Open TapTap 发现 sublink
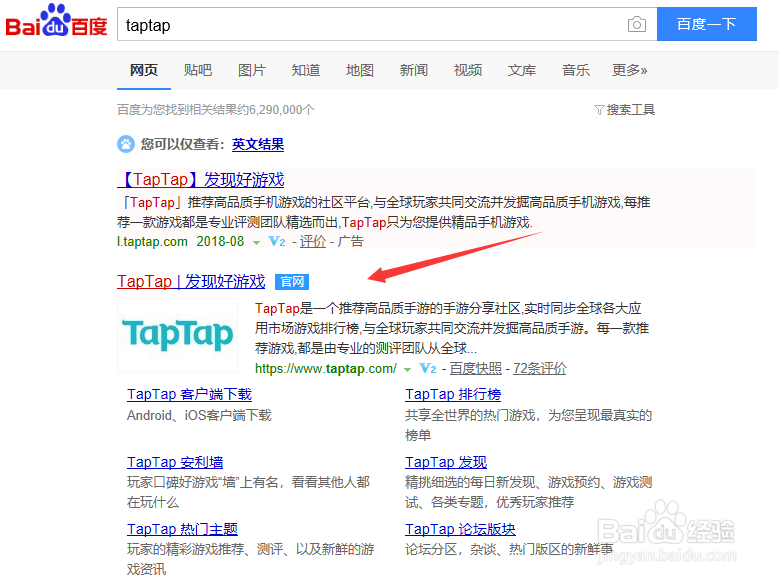Viewport: 779px width, 583px height. coord(446,462)
